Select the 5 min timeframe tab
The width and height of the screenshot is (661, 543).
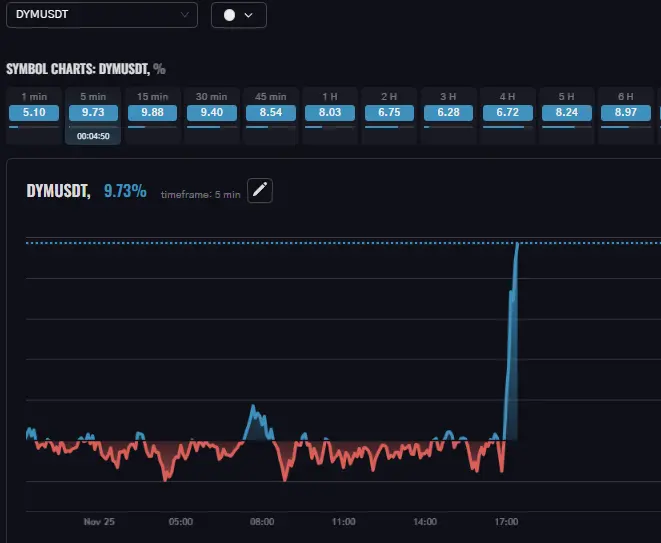pyautogui.click(x=93, y=115)
